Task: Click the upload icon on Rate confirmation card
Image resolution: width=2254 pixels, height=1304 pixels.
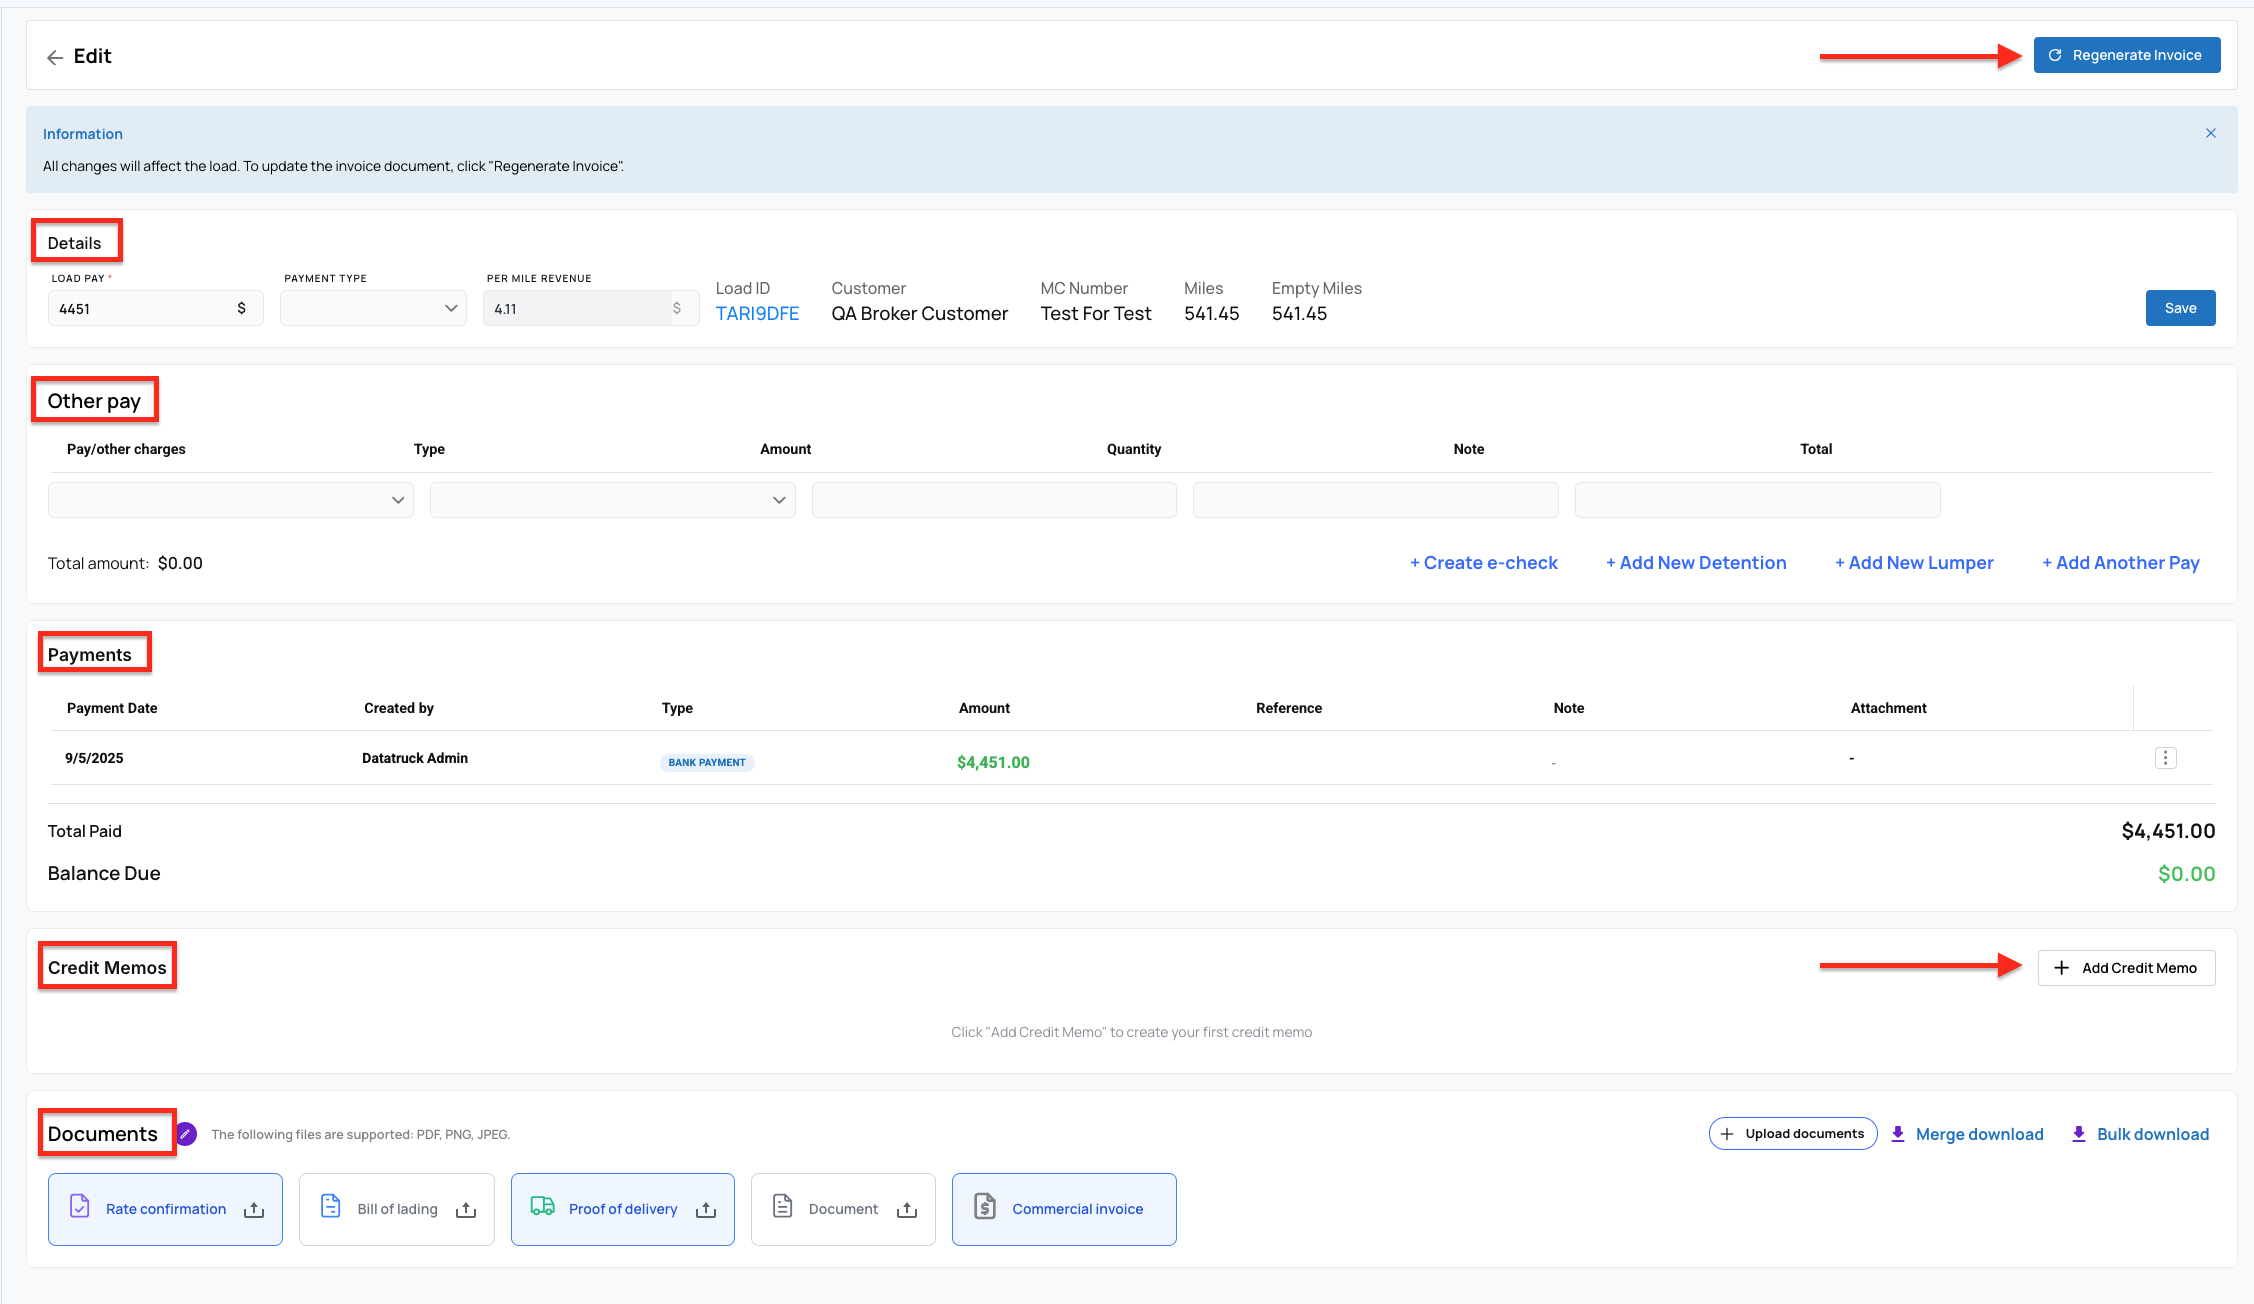Action: [254, 1209]
